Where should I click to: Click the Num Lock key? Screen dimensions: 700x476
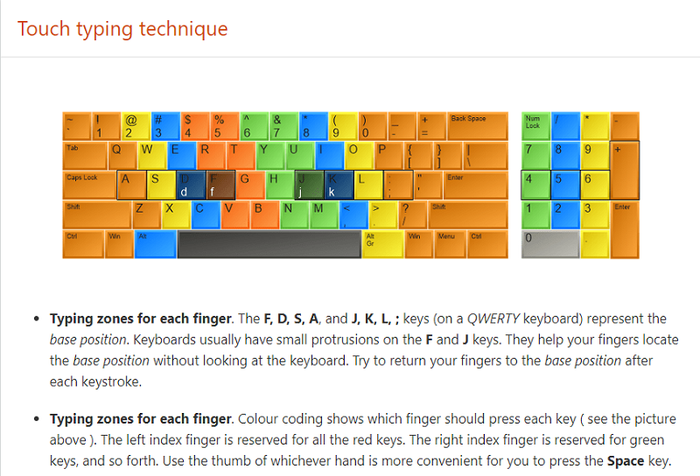(x=536, y=126)
